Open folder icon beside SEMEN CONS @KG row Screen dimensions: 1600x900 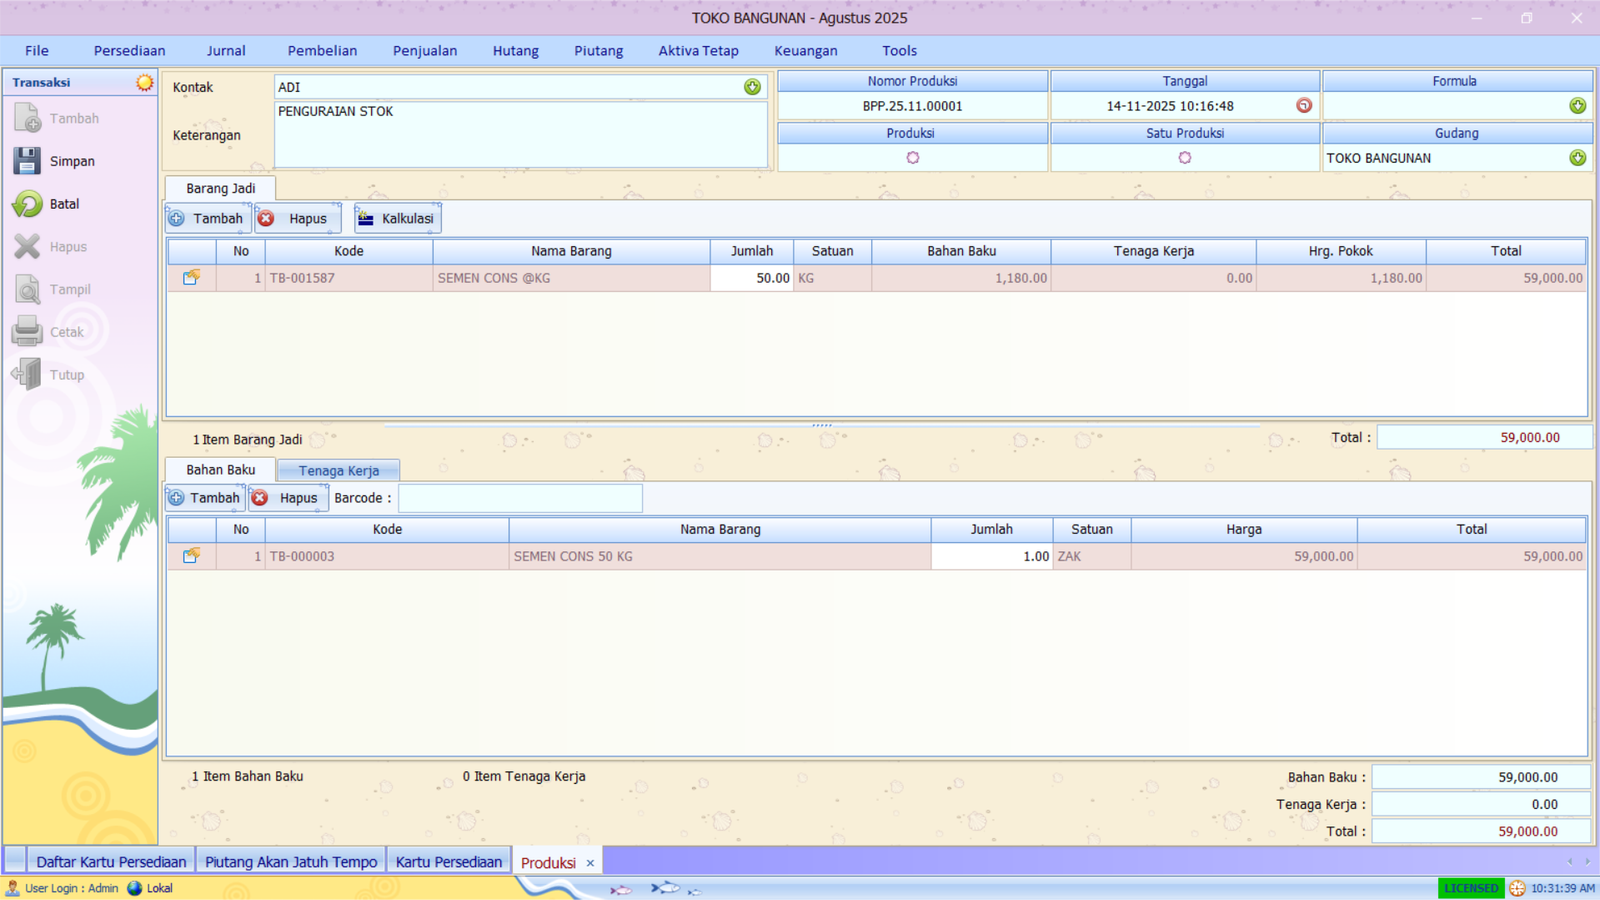[x=191, y=278]
